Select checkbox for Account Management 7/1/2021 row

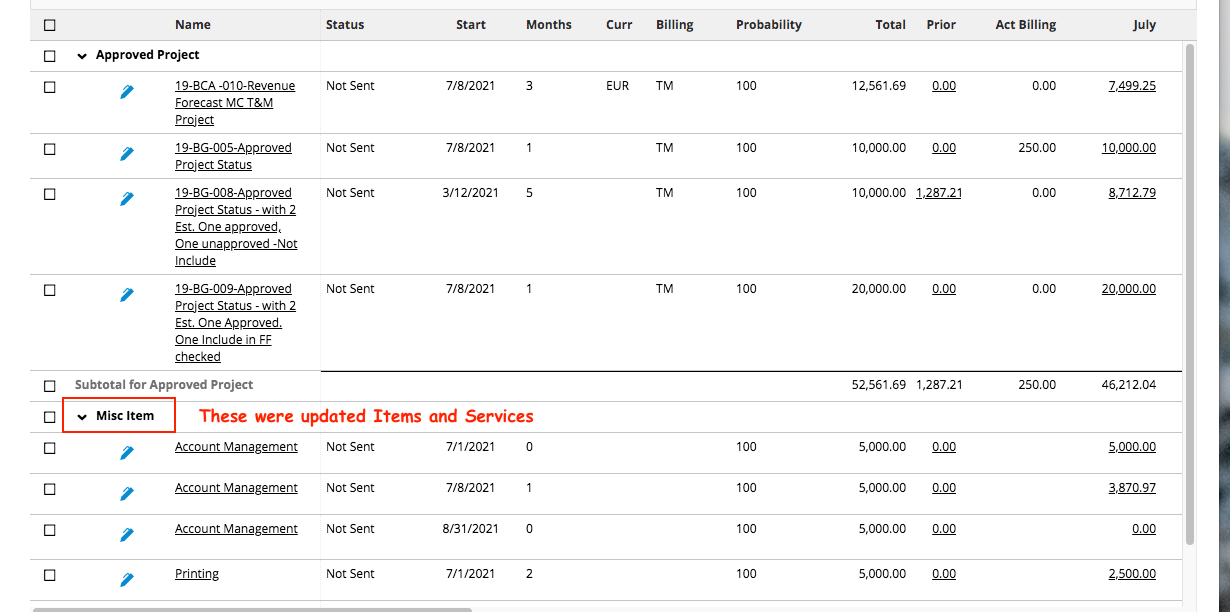coord(50,449)
